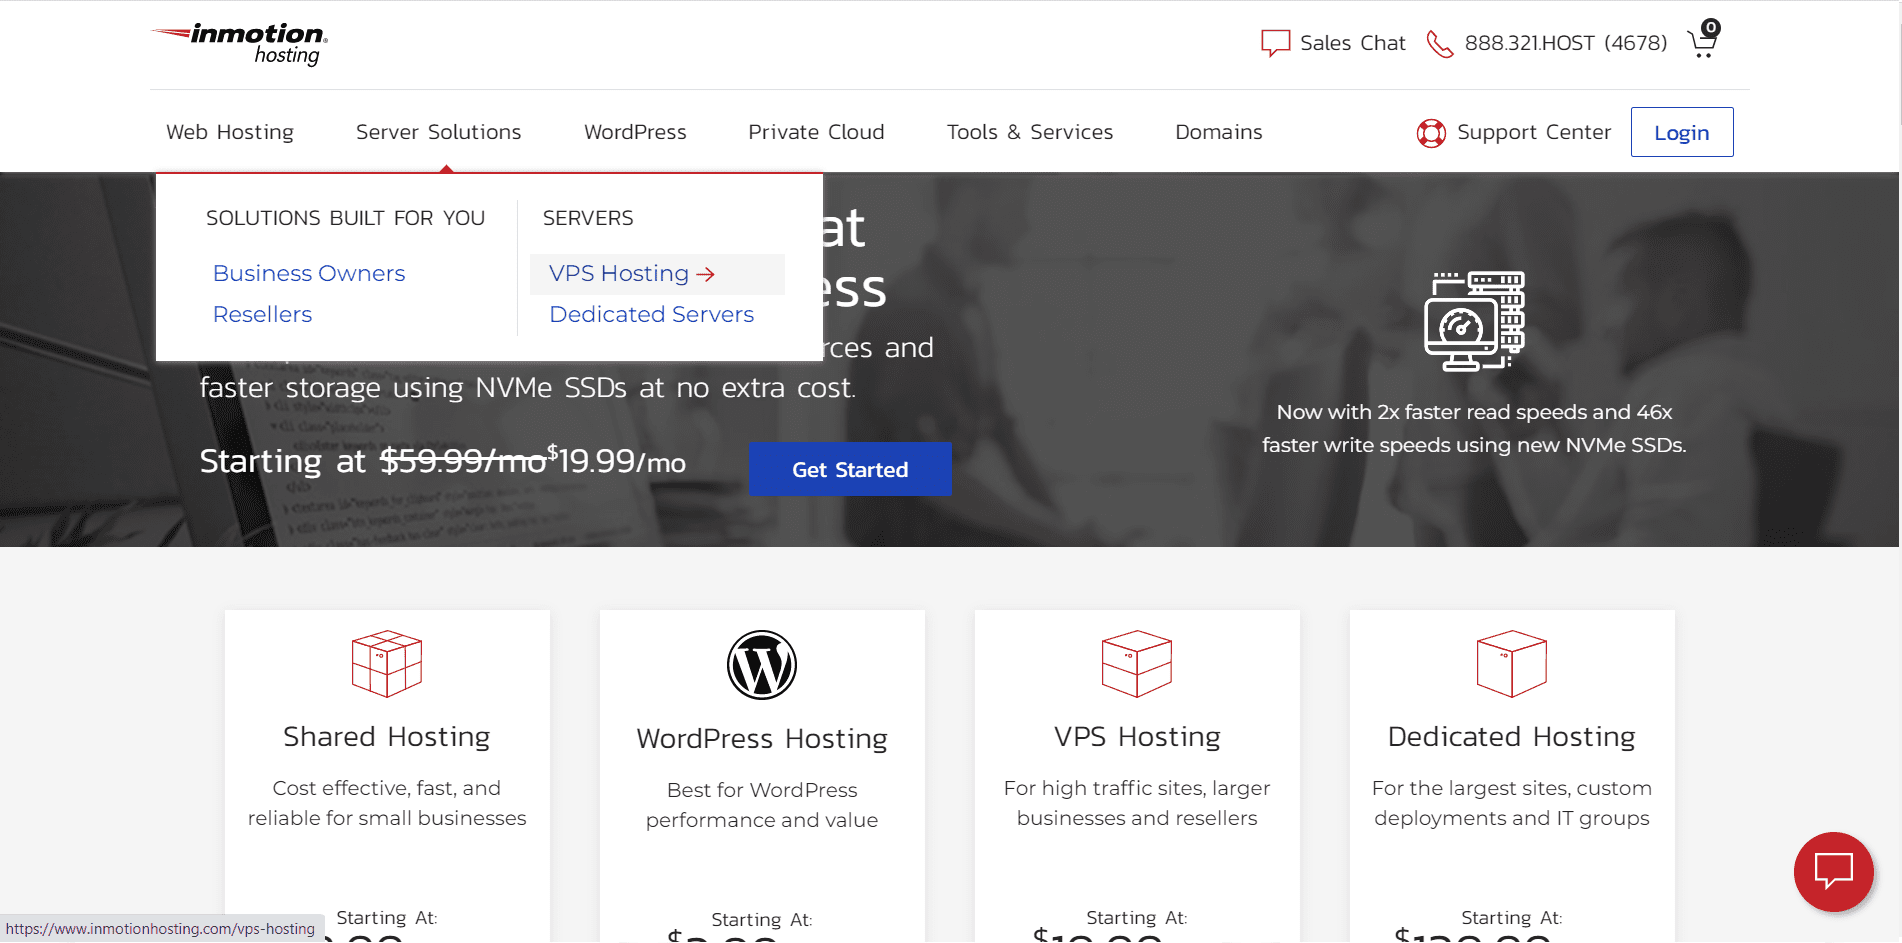Image resolution: width=1902 pixels, height=943 pixels.
Task: Click the WordPress Hosting W logo icon
Action: coord(761,663)
